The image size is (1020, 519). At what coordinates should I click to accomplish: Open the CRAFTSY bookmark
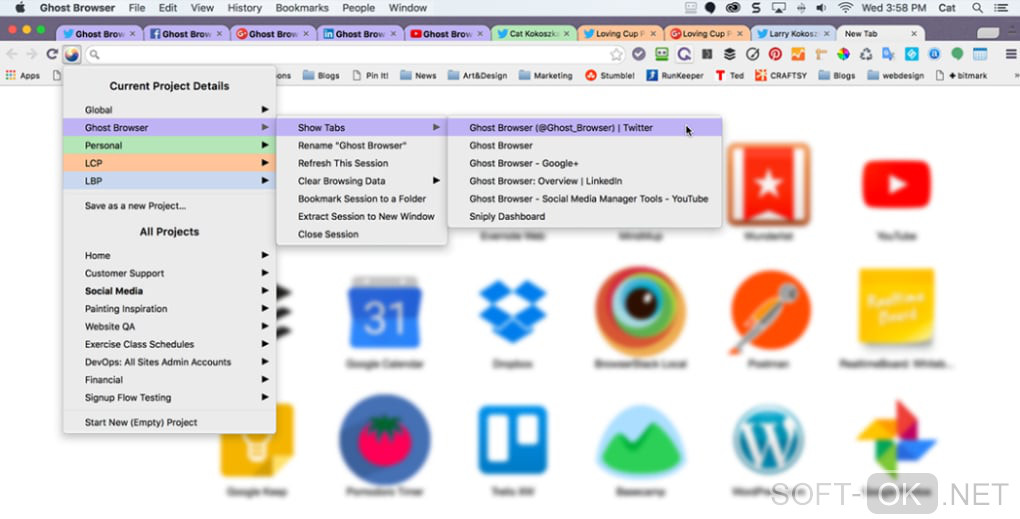tap(781, 75)
